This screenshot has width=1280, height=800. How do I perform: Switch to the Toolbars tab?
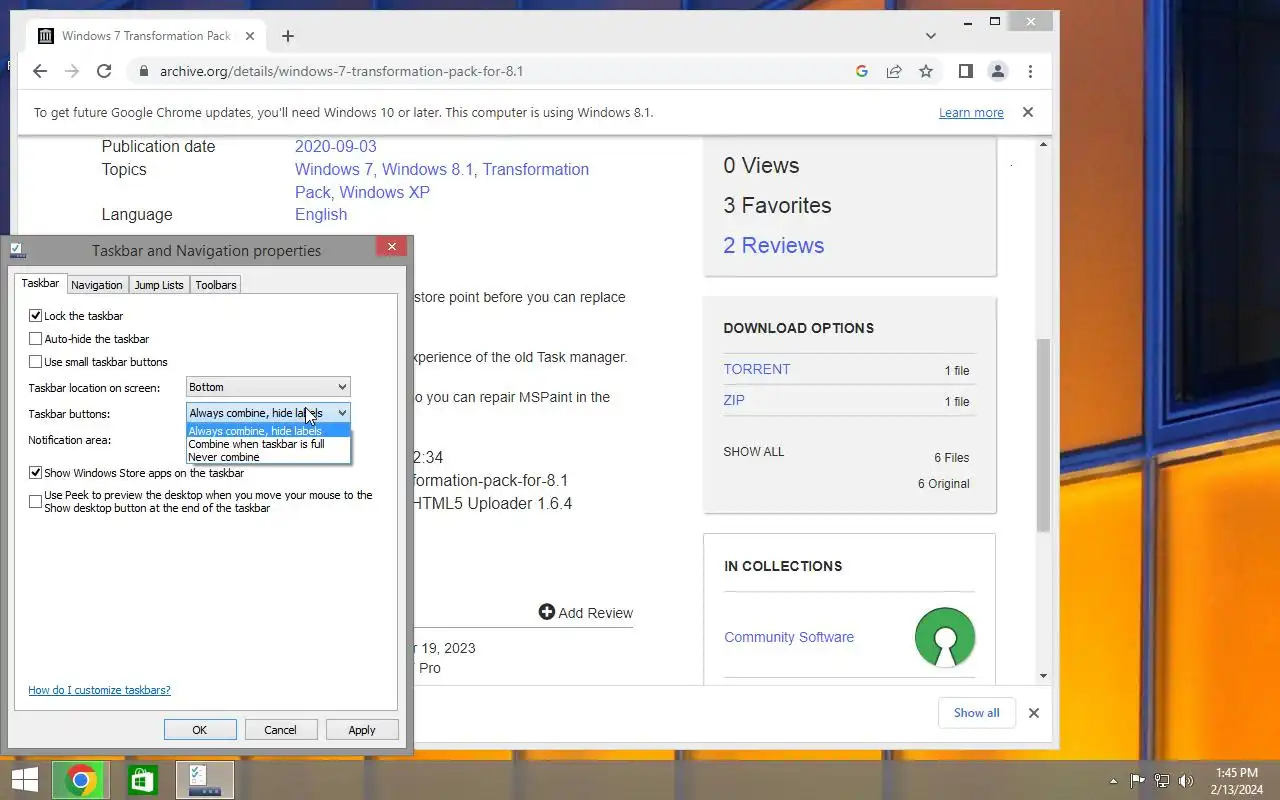pyautogui.click(x=216, y=285)
